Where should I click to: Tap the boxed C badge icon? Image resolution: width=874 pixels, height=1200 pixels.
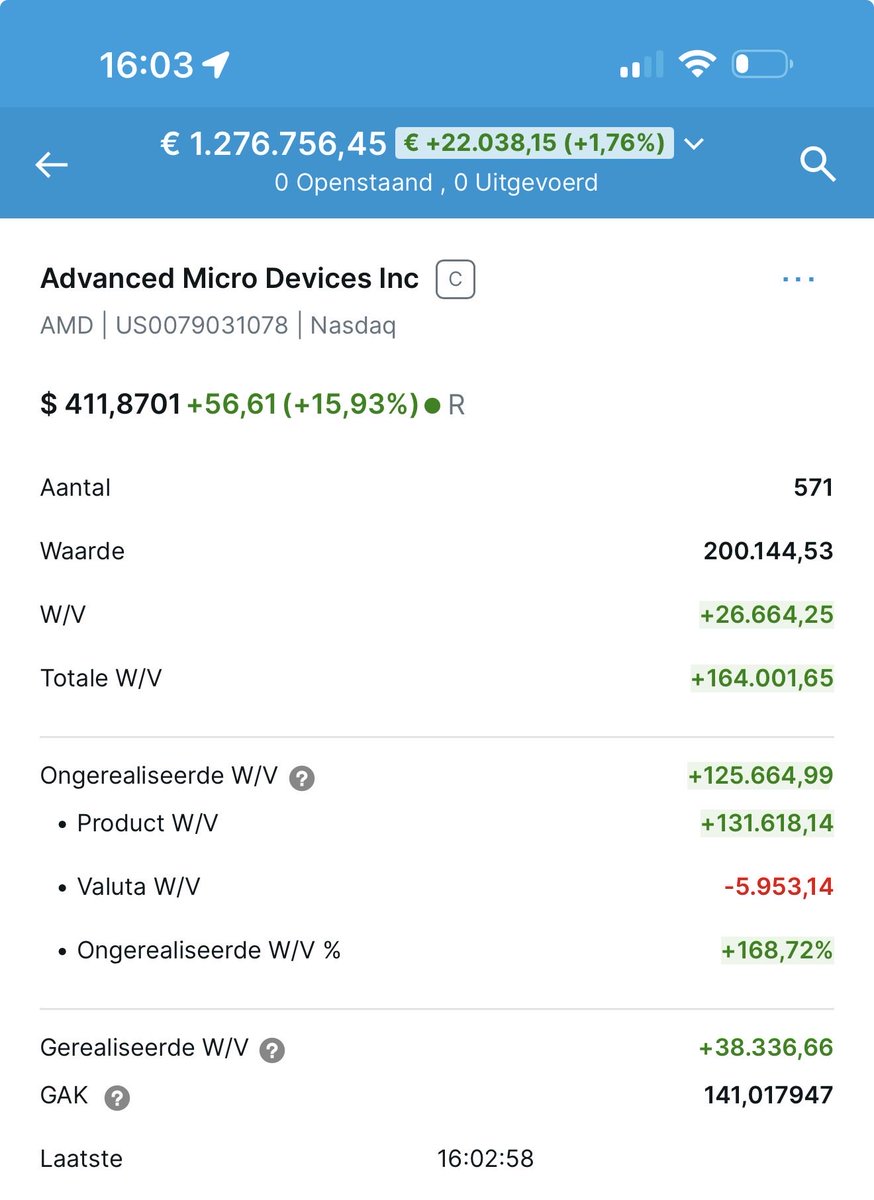[455, 279]
